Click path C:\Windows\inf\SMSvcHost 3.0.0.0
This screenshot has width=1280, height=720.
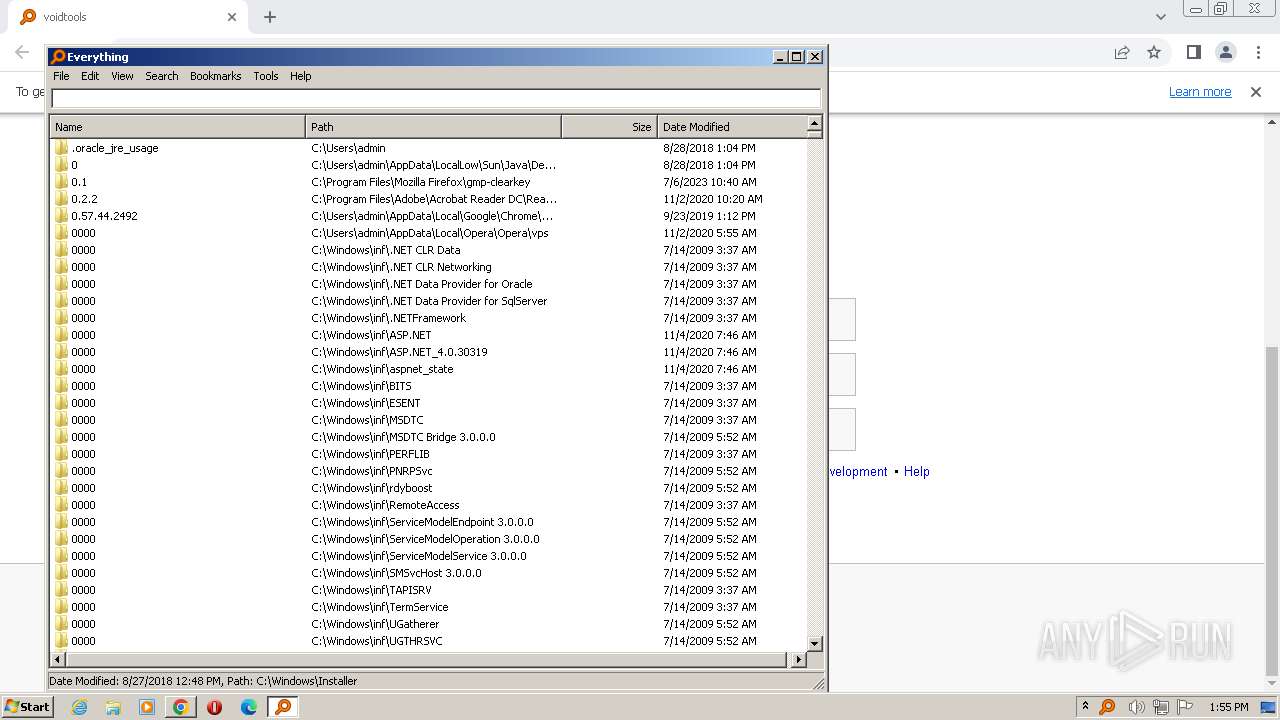pos(396,573)
